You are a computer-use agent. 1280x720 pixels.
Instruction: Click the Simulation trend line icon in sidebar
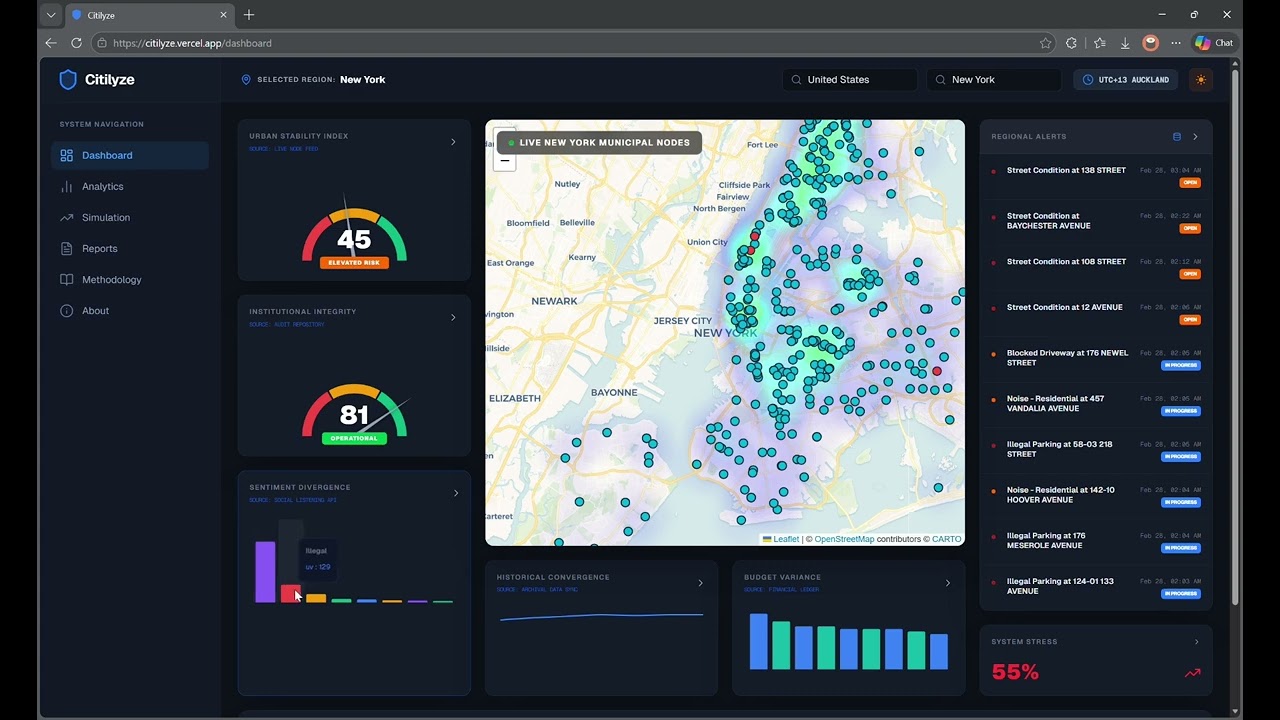tap(67, 217)
